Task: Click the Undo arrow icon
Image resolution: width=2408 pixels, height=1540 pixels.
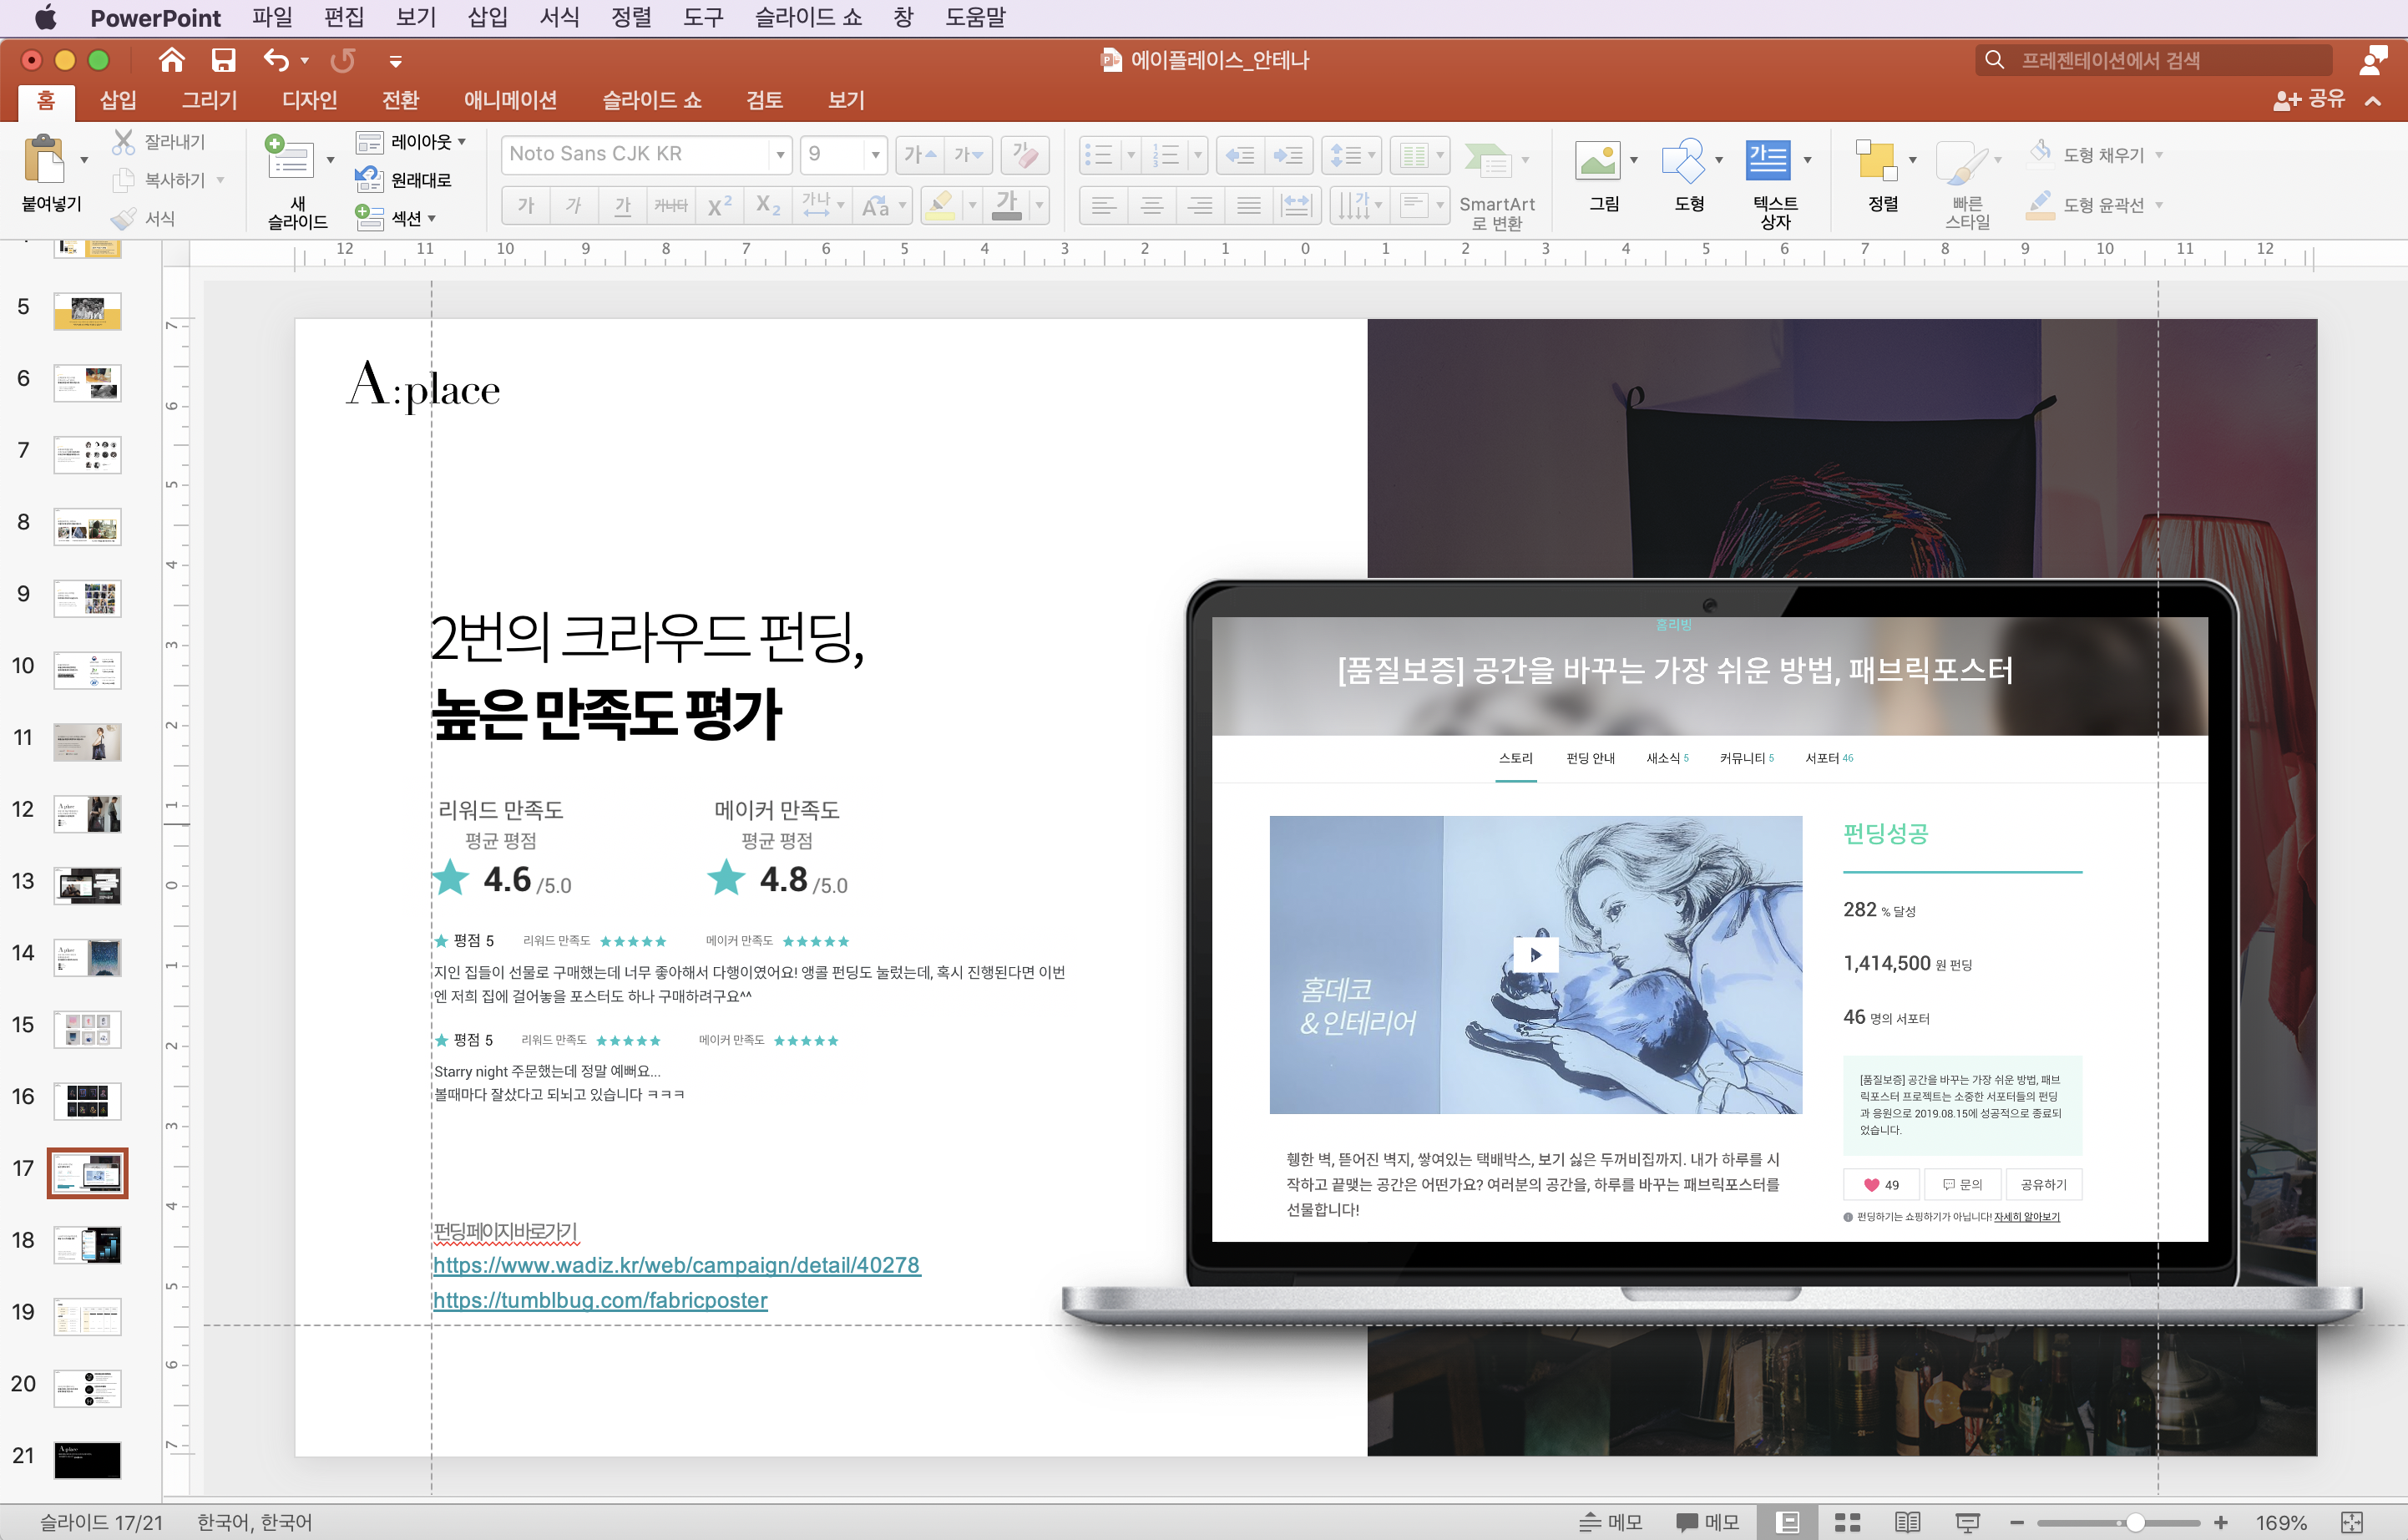Action: 276,60
